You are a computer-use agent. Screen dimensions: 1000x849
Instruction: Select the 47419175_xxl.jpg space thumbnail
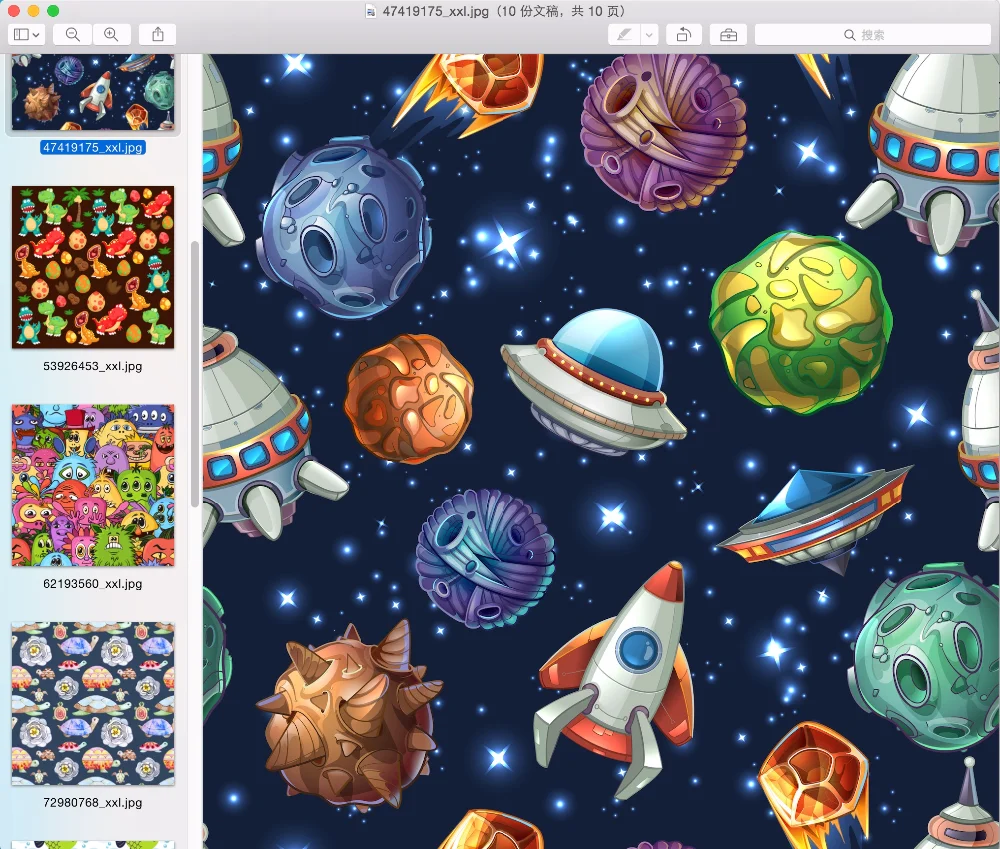93,92
